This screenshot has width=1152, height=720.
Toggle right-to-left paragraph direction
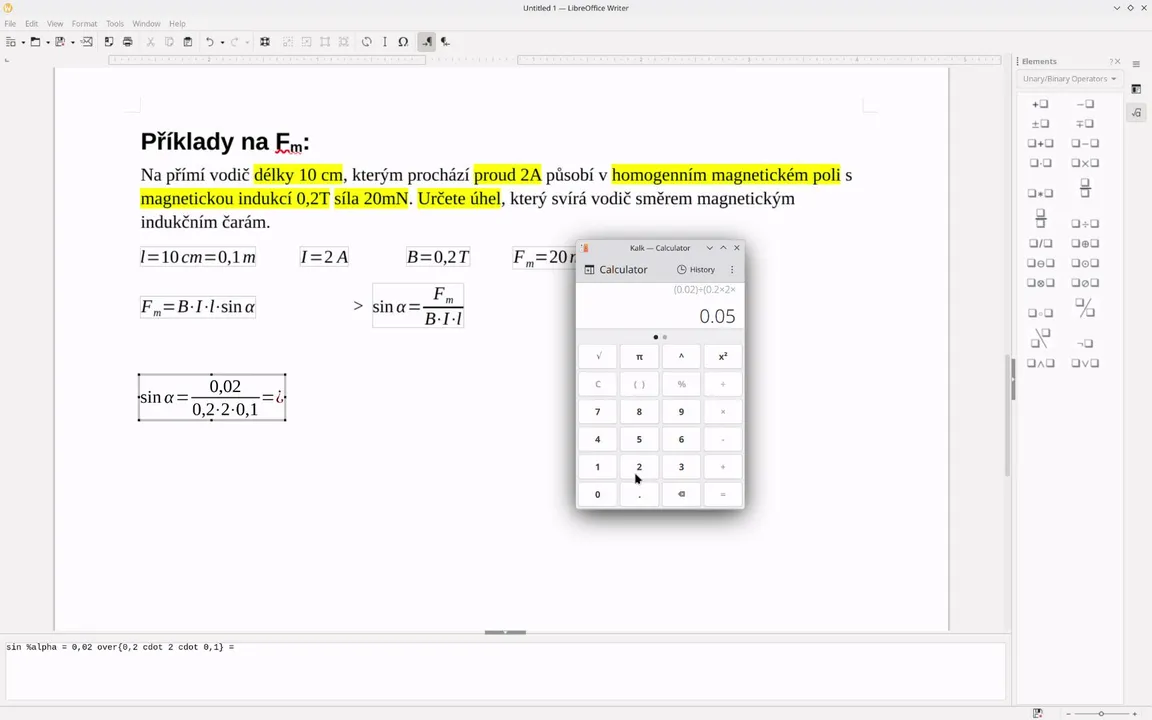(445, 42)
